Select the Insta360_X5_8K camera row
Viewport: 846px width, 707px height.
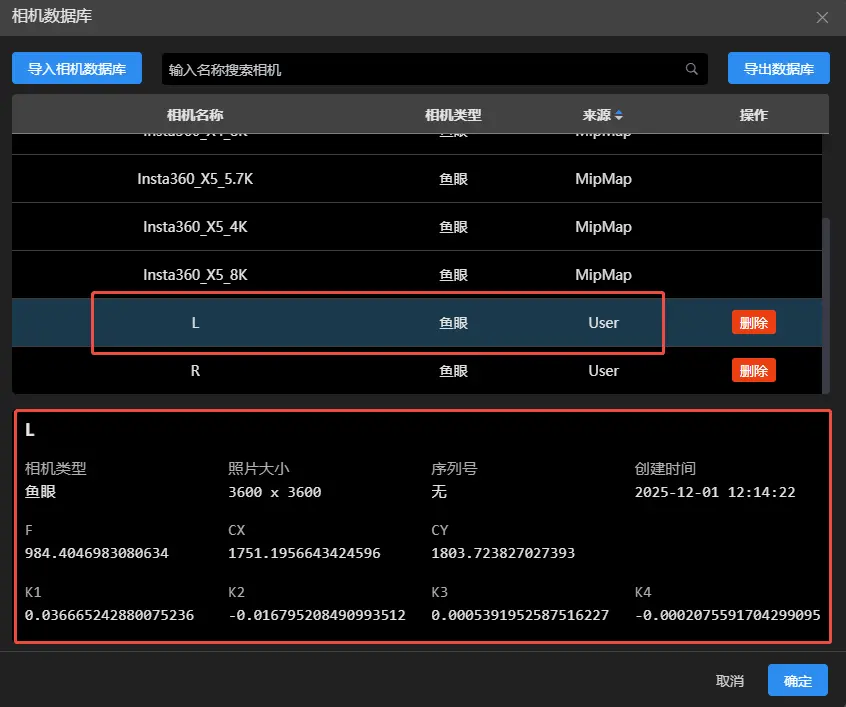click(x=195, y=275)
